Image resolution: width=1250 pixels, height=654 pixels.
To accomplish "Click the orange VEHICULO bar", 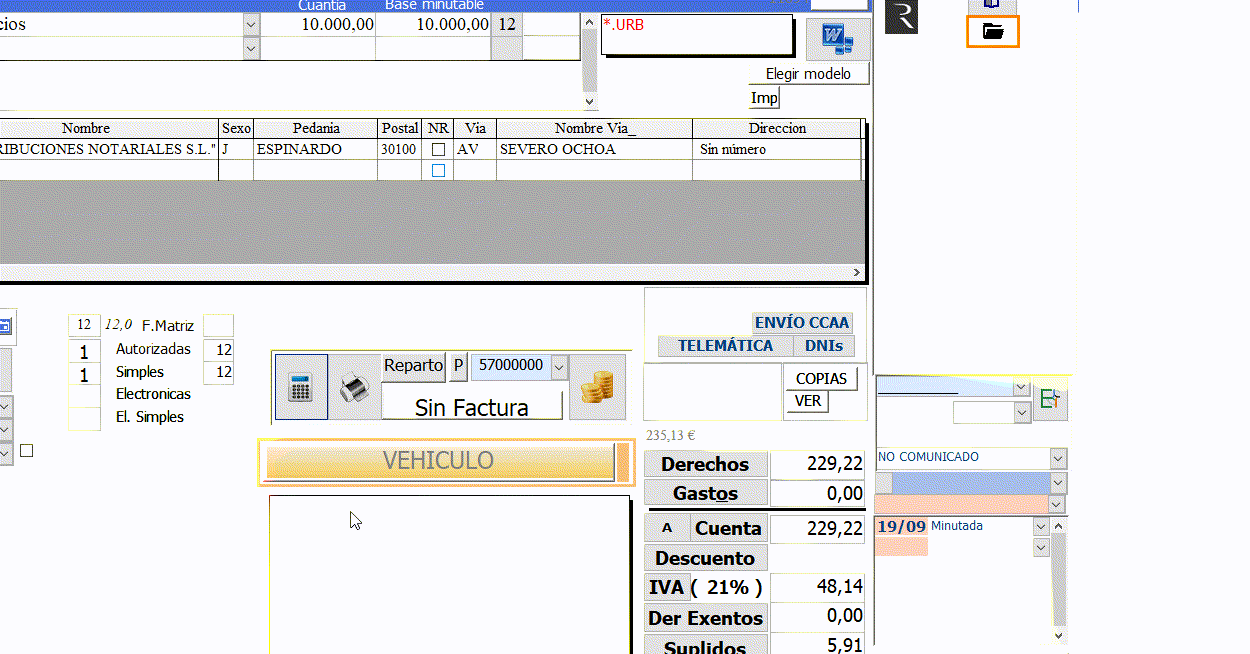I will coord(438,461).
